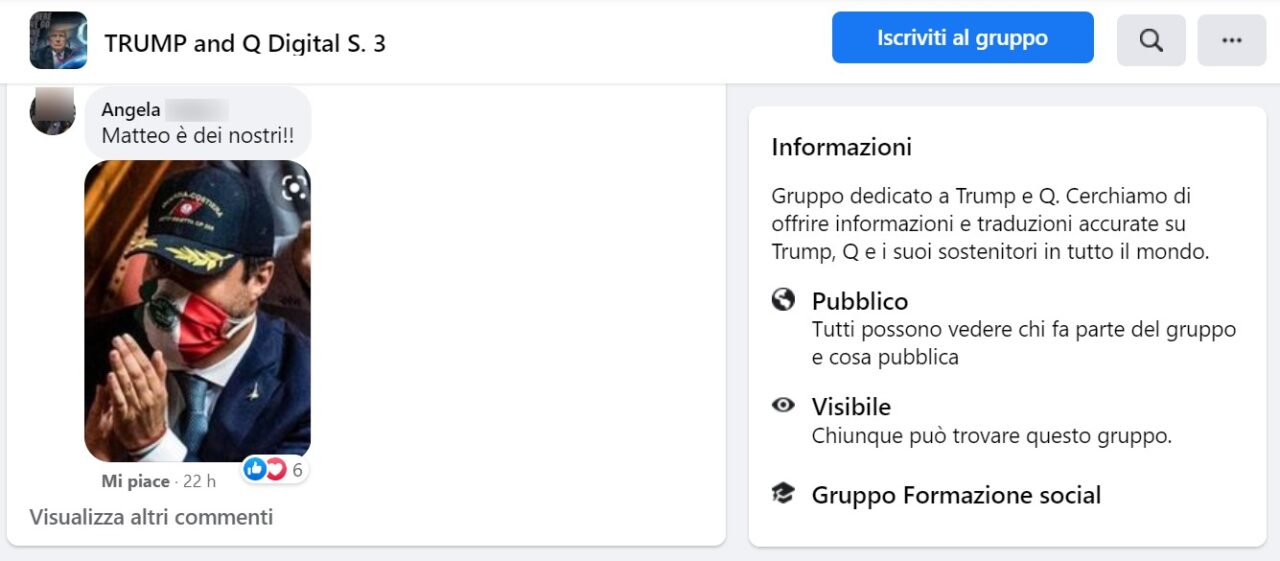The height and width of the screenshot is (561, 1280).
Task: Open the three-dots more options menu
Action: tap(1232, 40)
